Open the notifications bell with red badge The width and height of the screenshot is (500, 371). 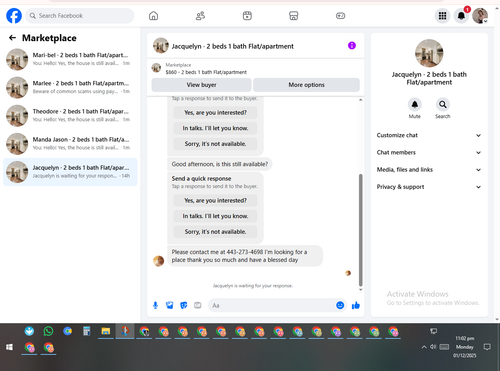tap(461, 16)
